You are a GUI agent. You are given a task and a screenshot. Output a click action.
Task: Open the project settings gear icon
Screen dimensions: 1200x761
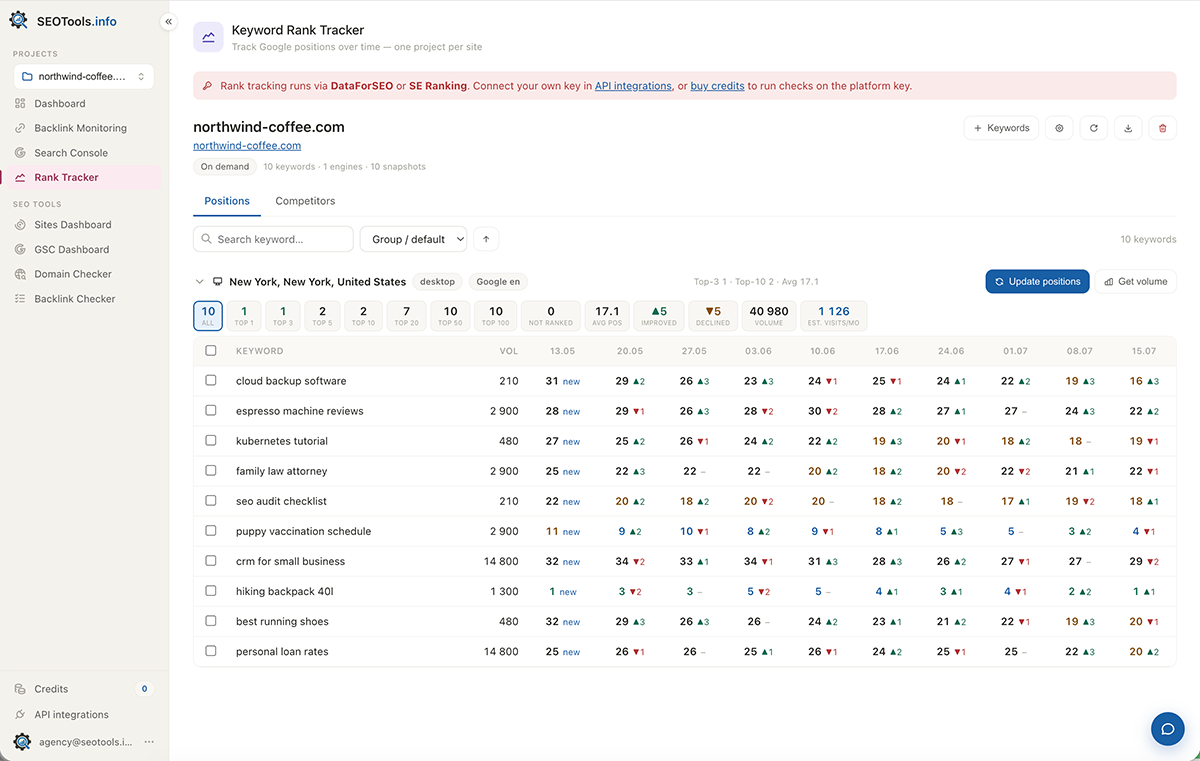[x=1060, y=128]
